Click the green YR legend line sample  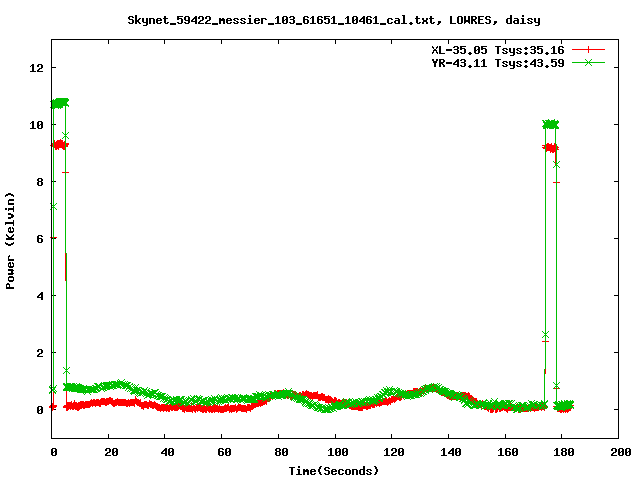pos(588,62)
